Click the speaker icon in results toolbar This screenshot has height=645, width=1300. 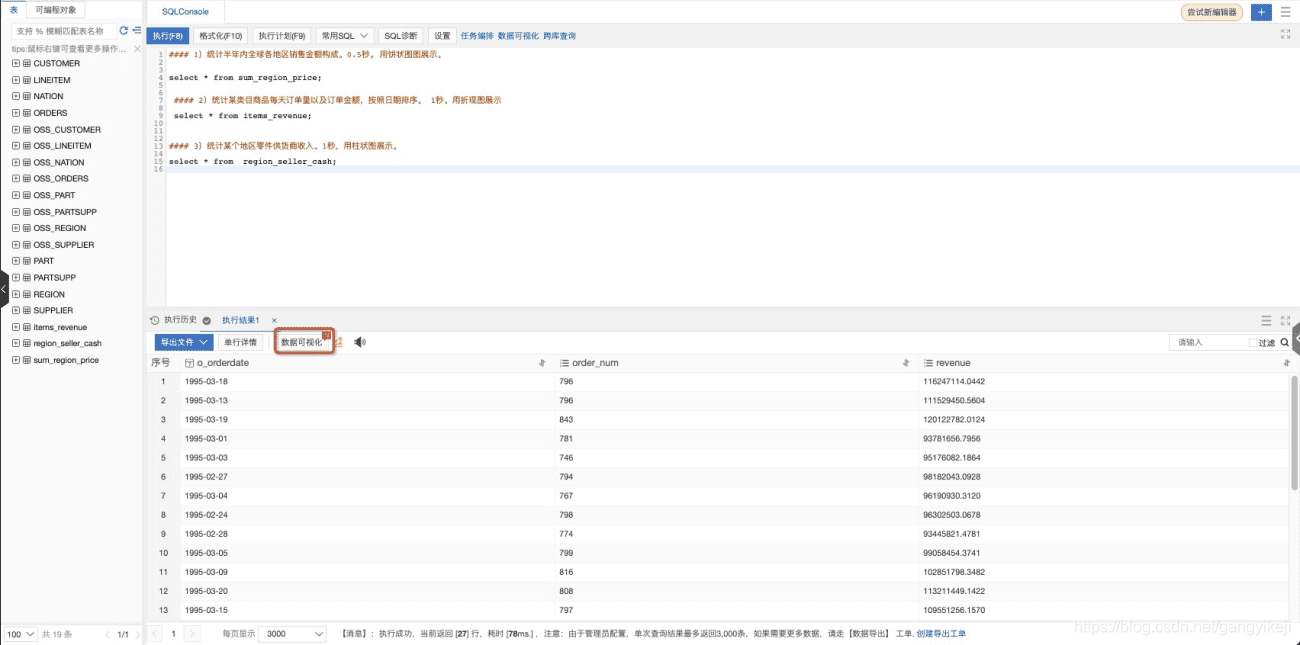(360, 342)
